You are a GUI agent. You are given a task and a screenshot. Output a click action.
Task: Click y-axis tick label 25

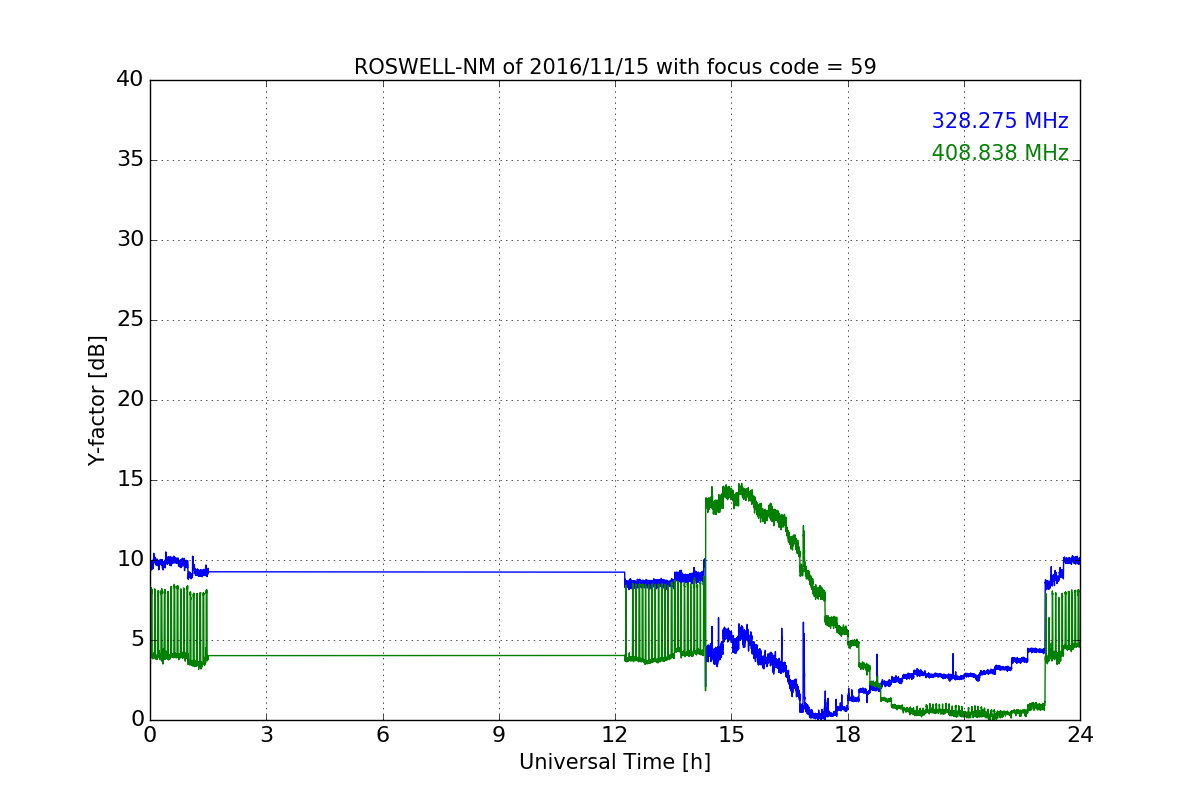[x=130, y=319]
